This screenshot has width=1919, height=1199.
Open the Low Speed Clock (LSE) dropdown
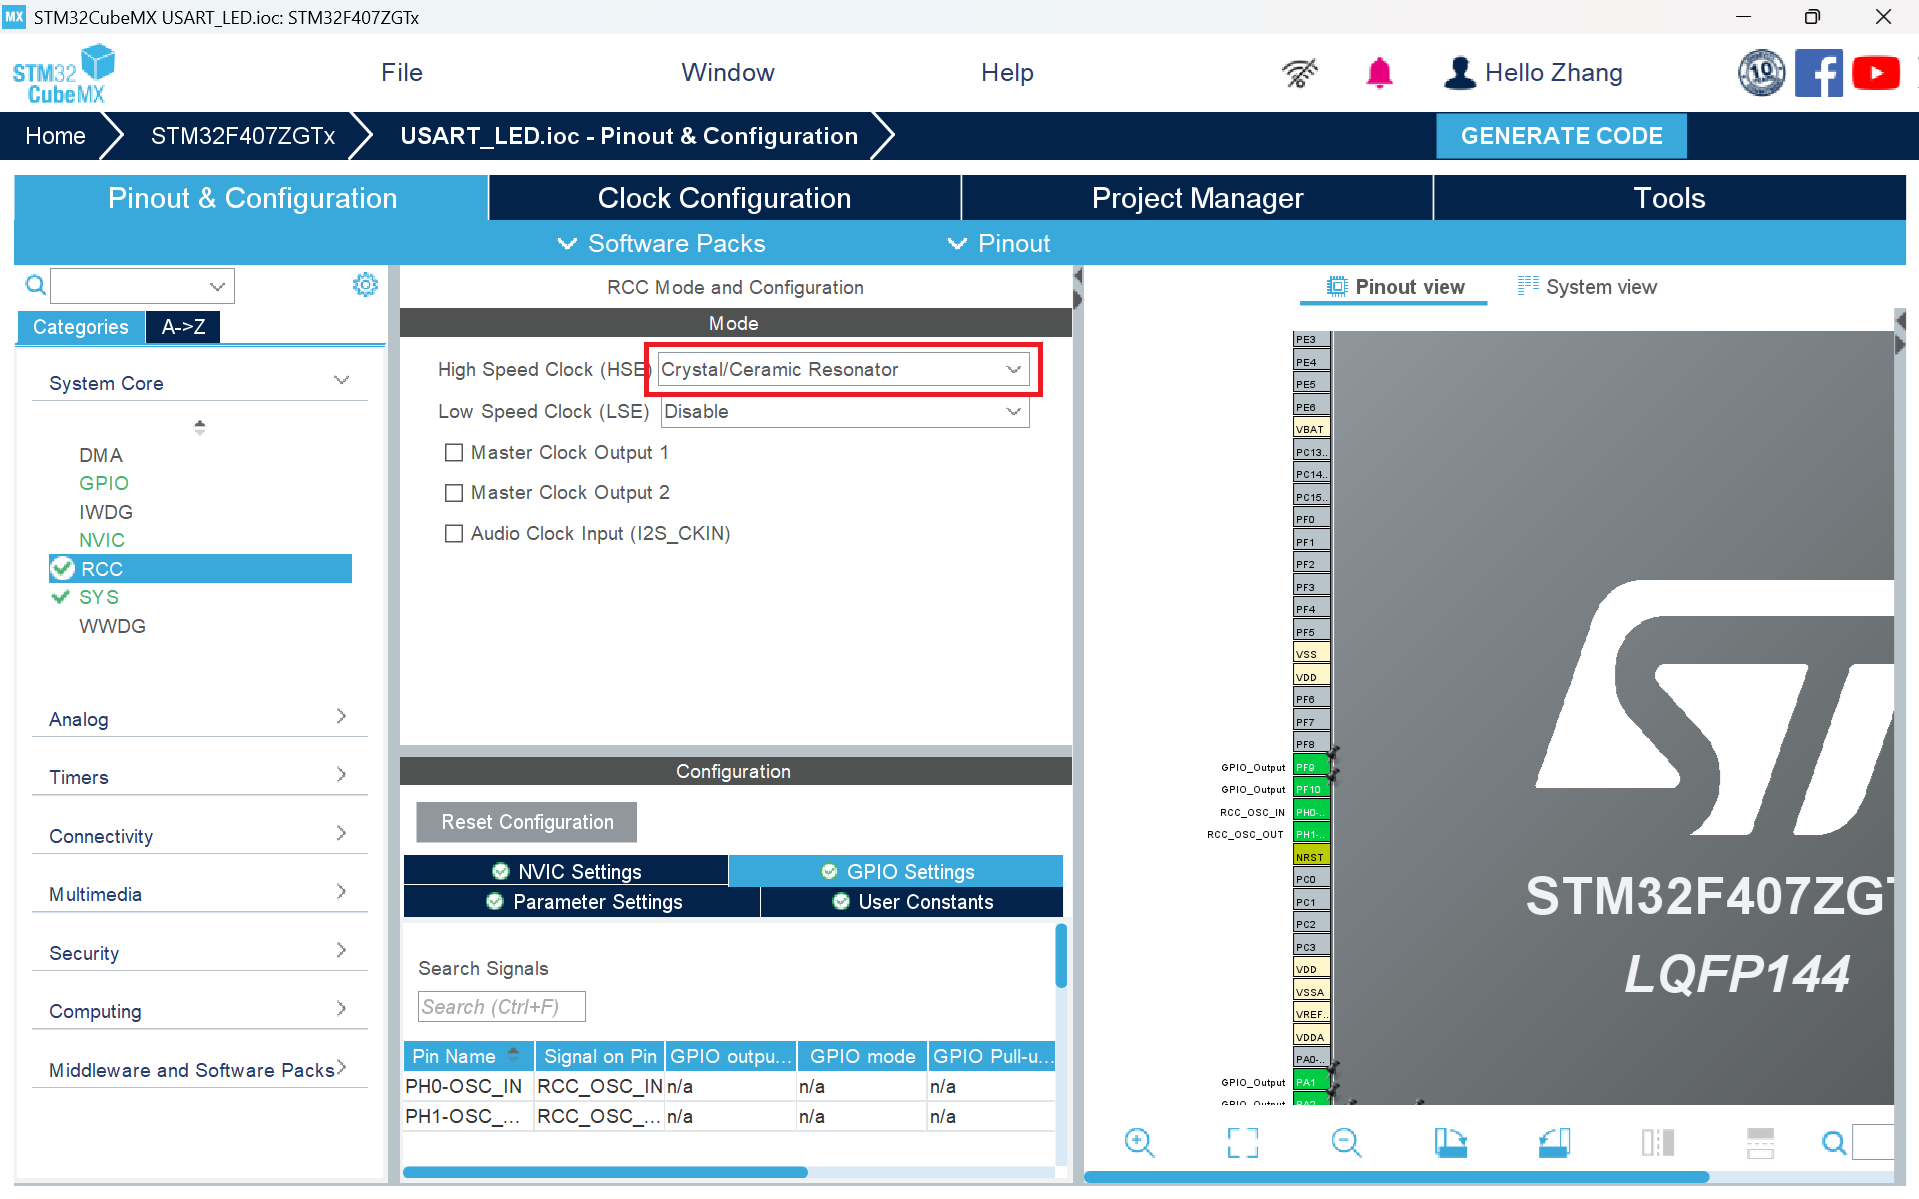pos(845,412)
